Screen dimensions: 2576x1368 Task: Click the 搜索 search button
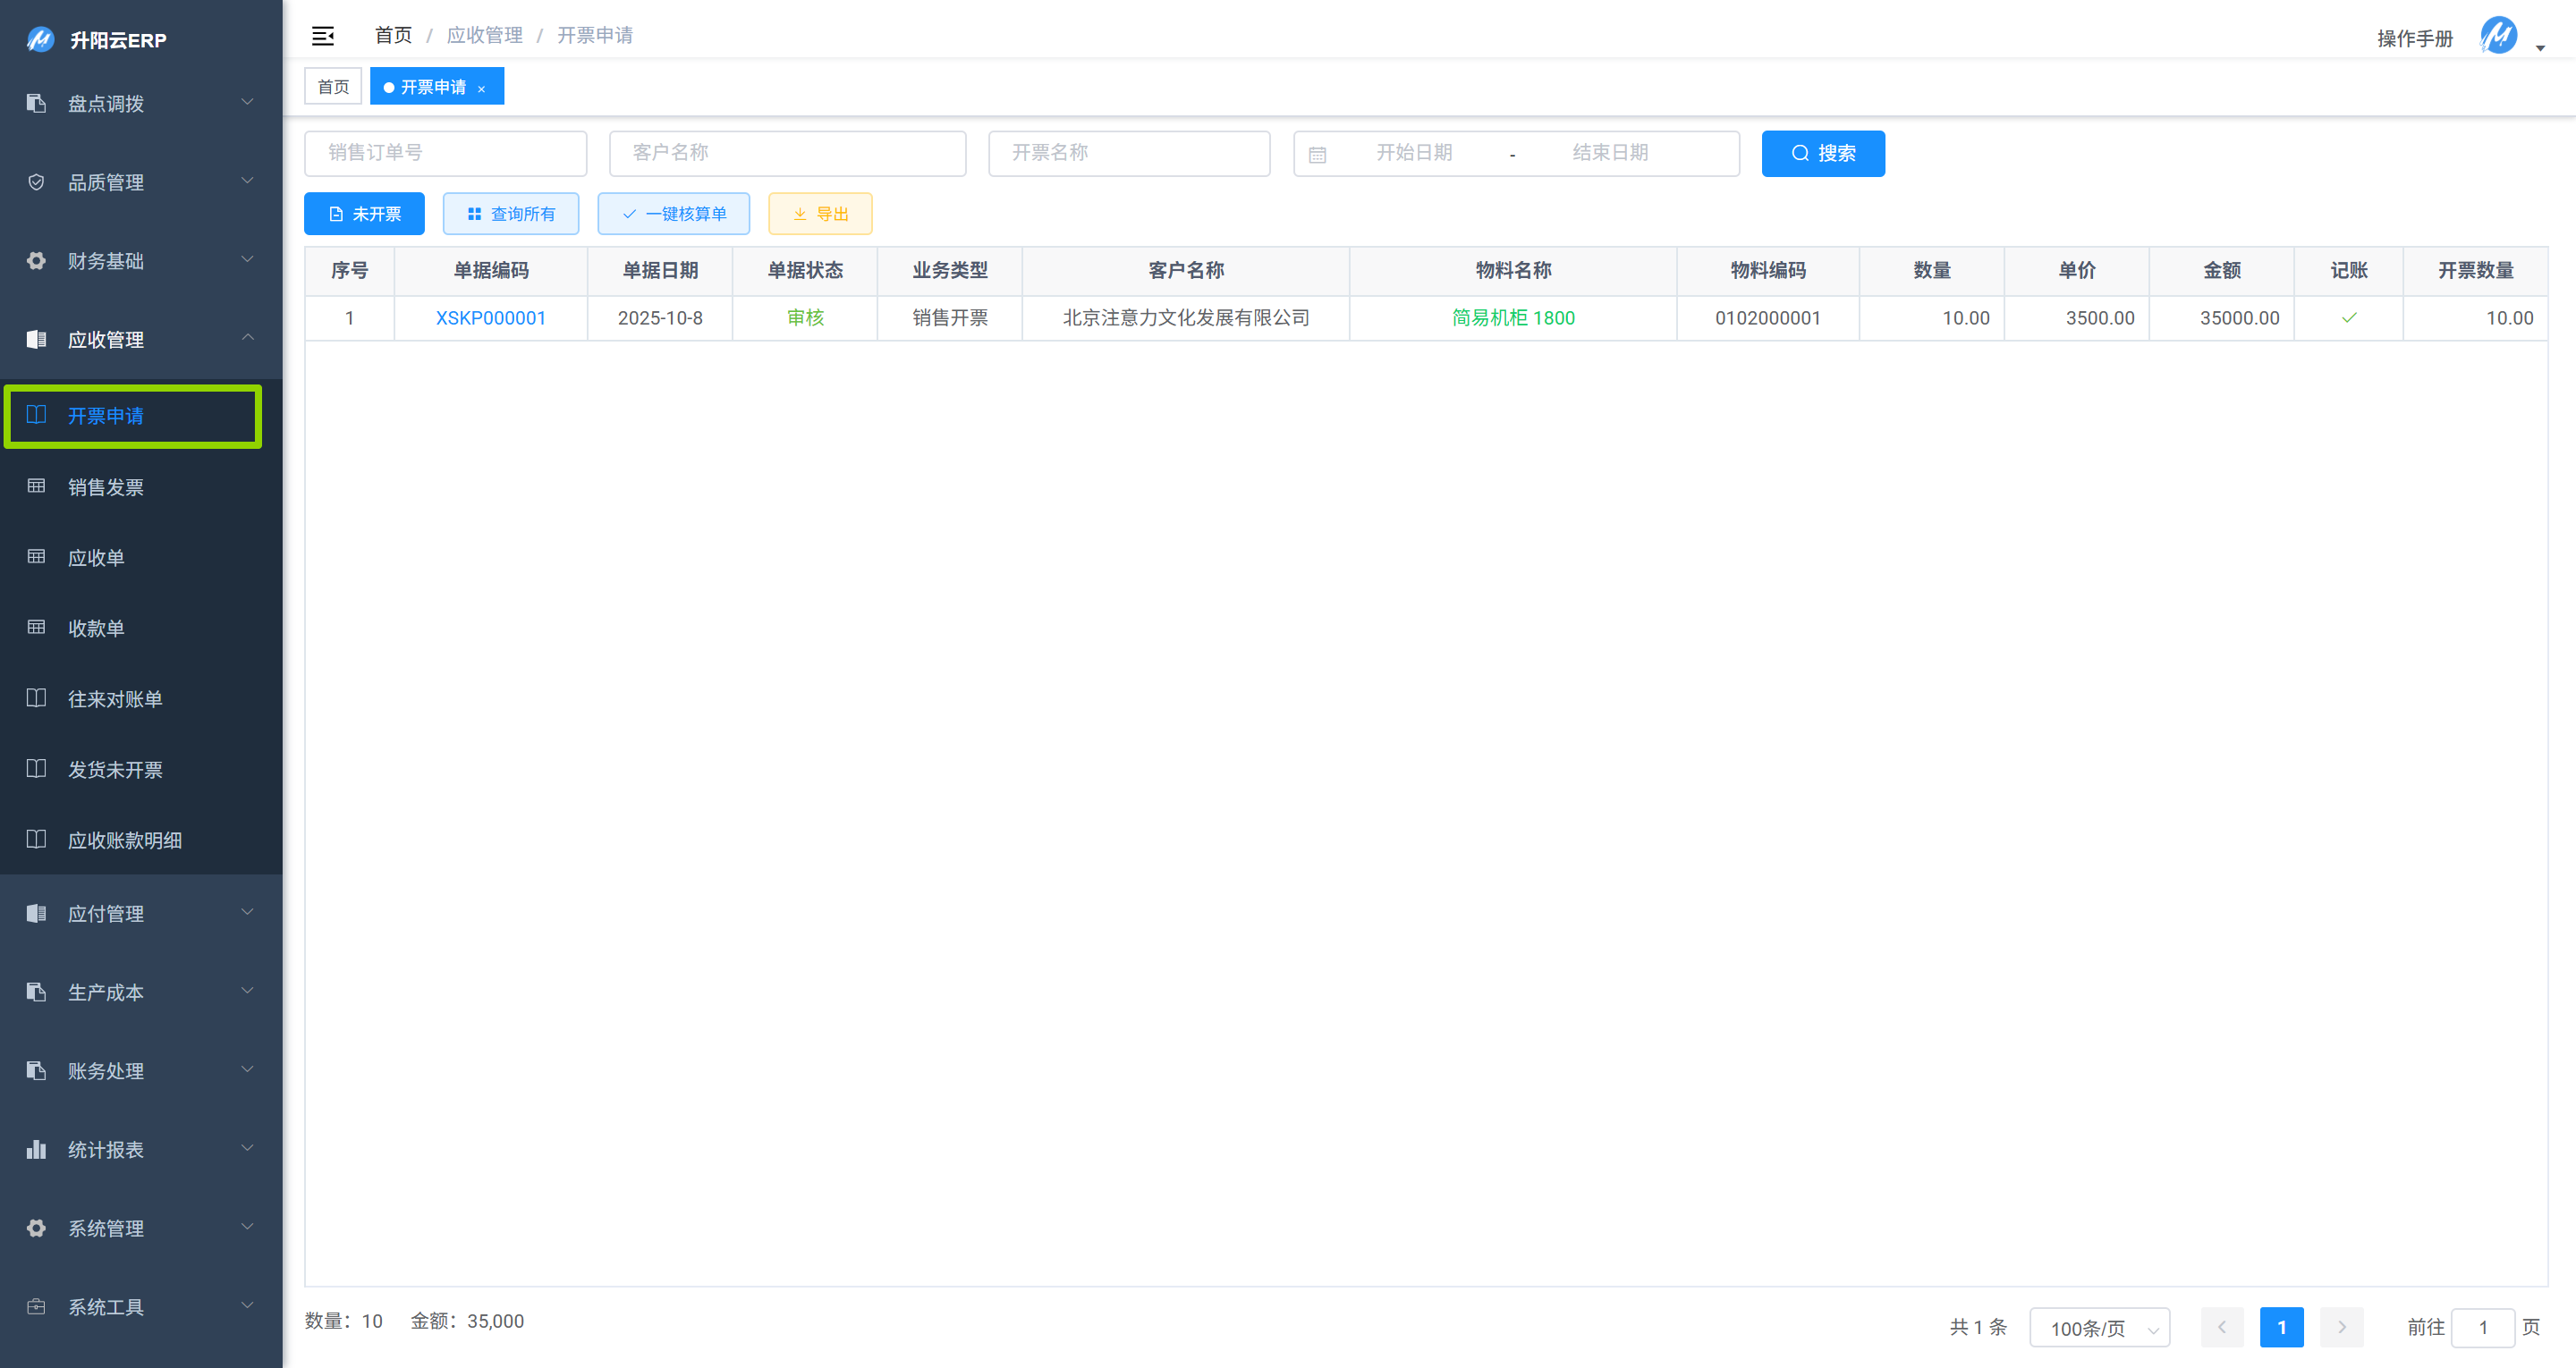[x=1822, y=153]
